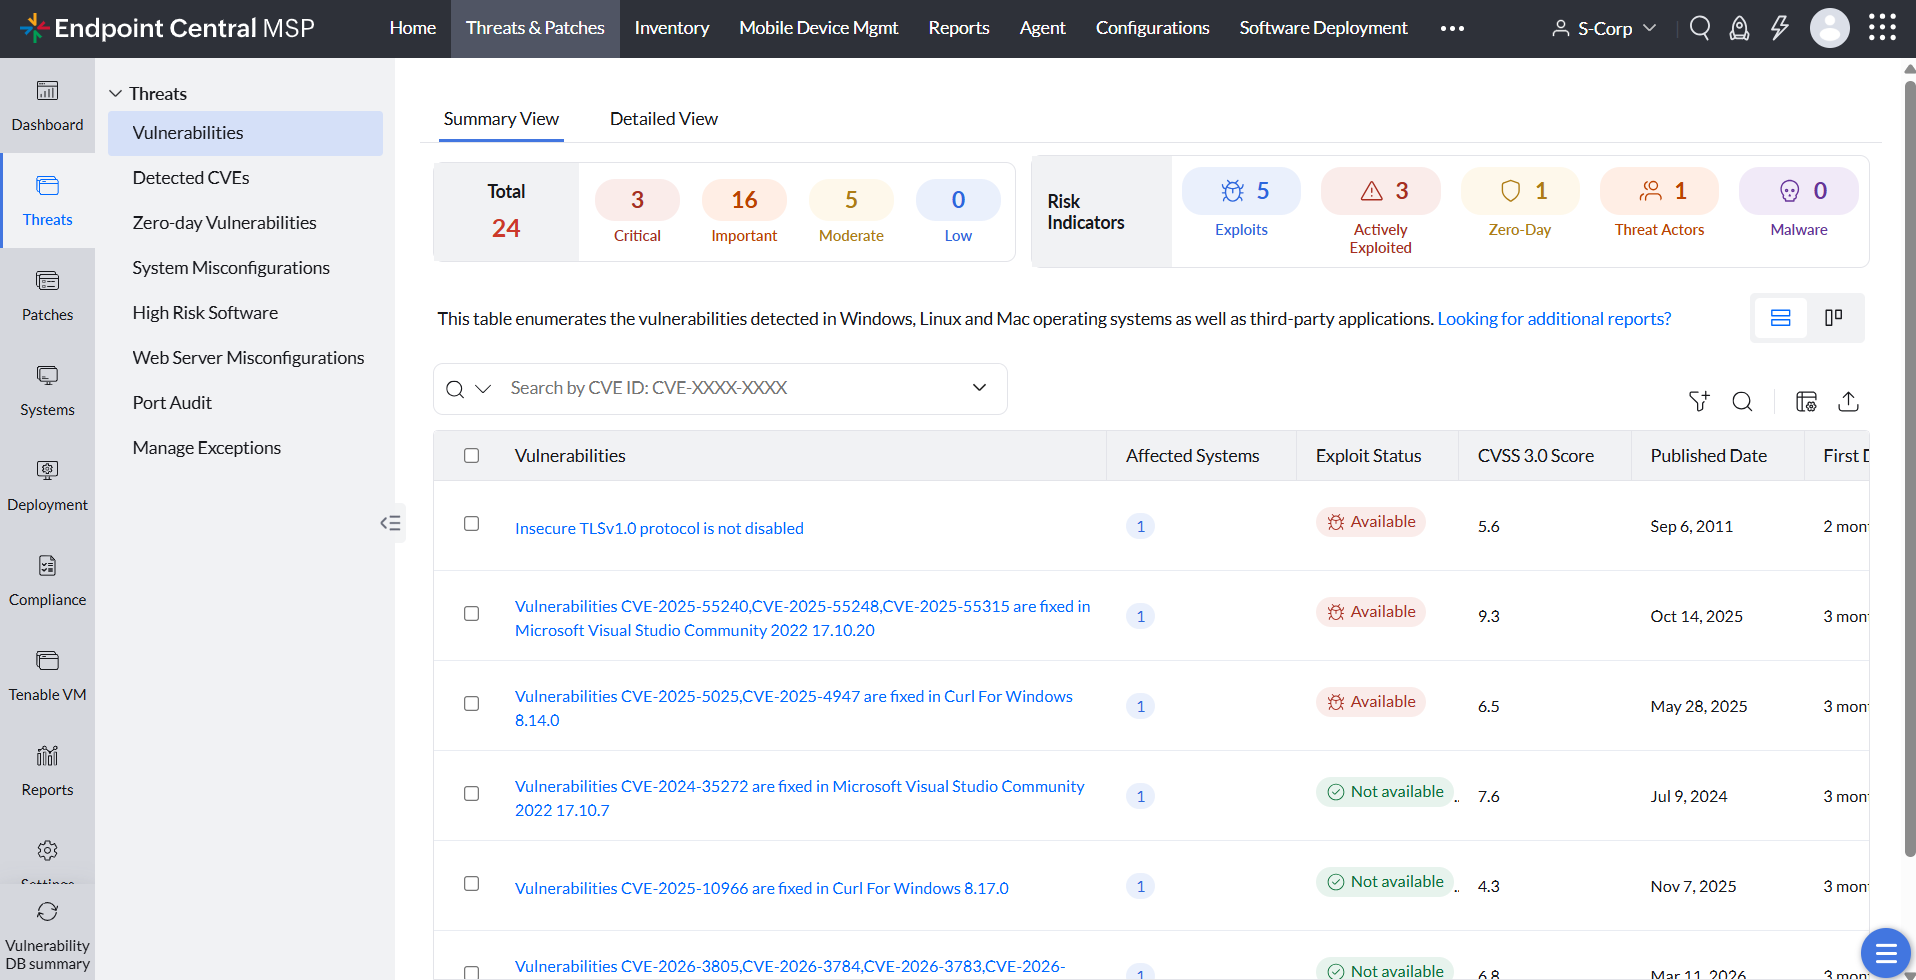Click the filter icon above the table

click(x=1699, y=401)
